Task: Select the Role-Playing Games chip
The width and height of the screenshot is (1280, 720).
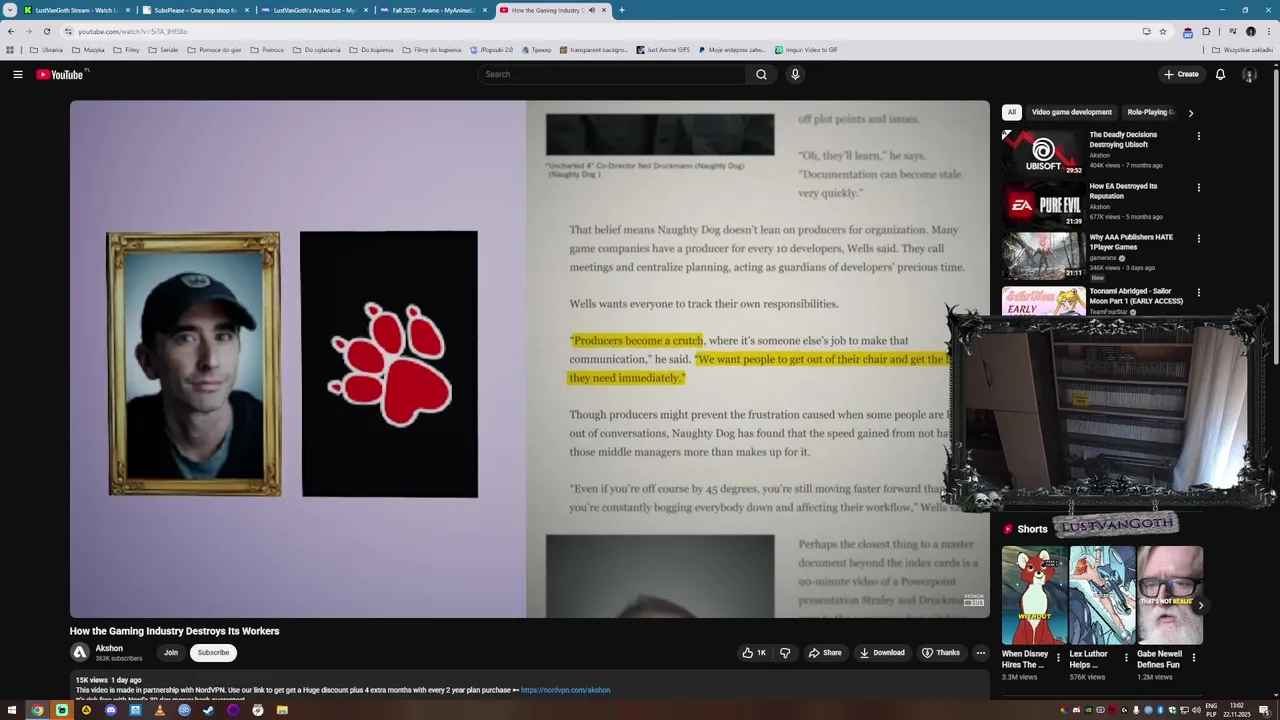Action: click(1150, 112)
